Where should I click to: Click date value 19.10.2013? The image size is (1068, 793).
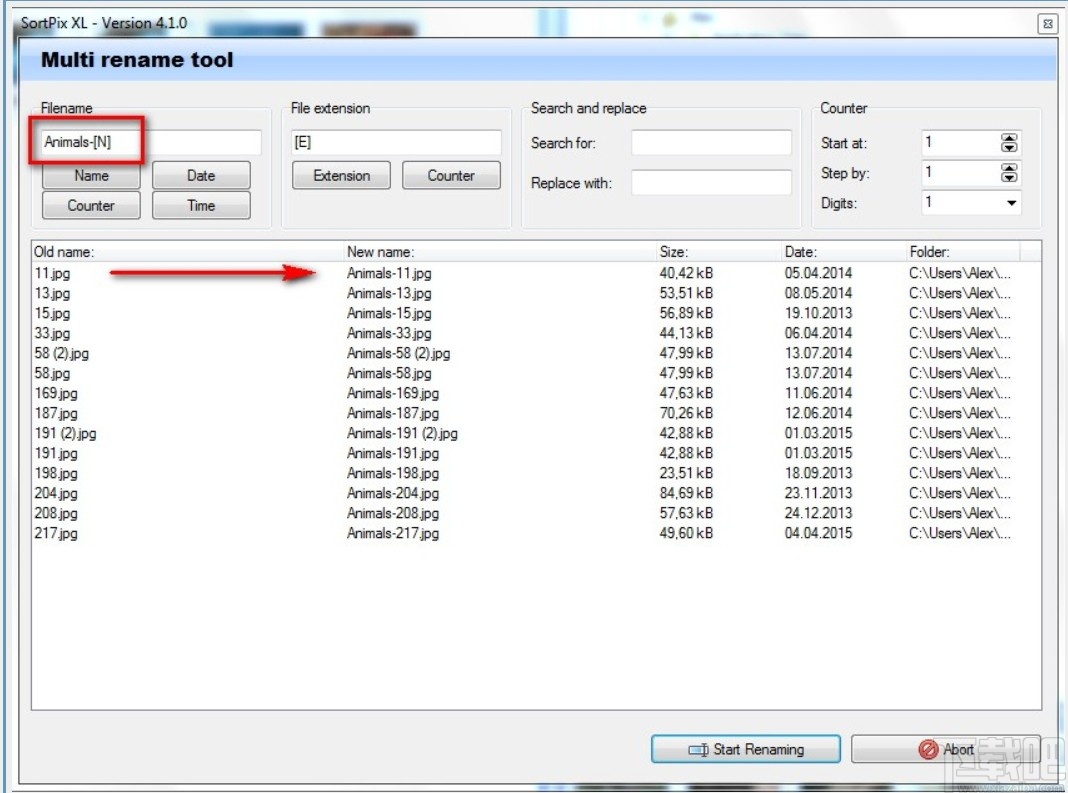pos(818,313)
